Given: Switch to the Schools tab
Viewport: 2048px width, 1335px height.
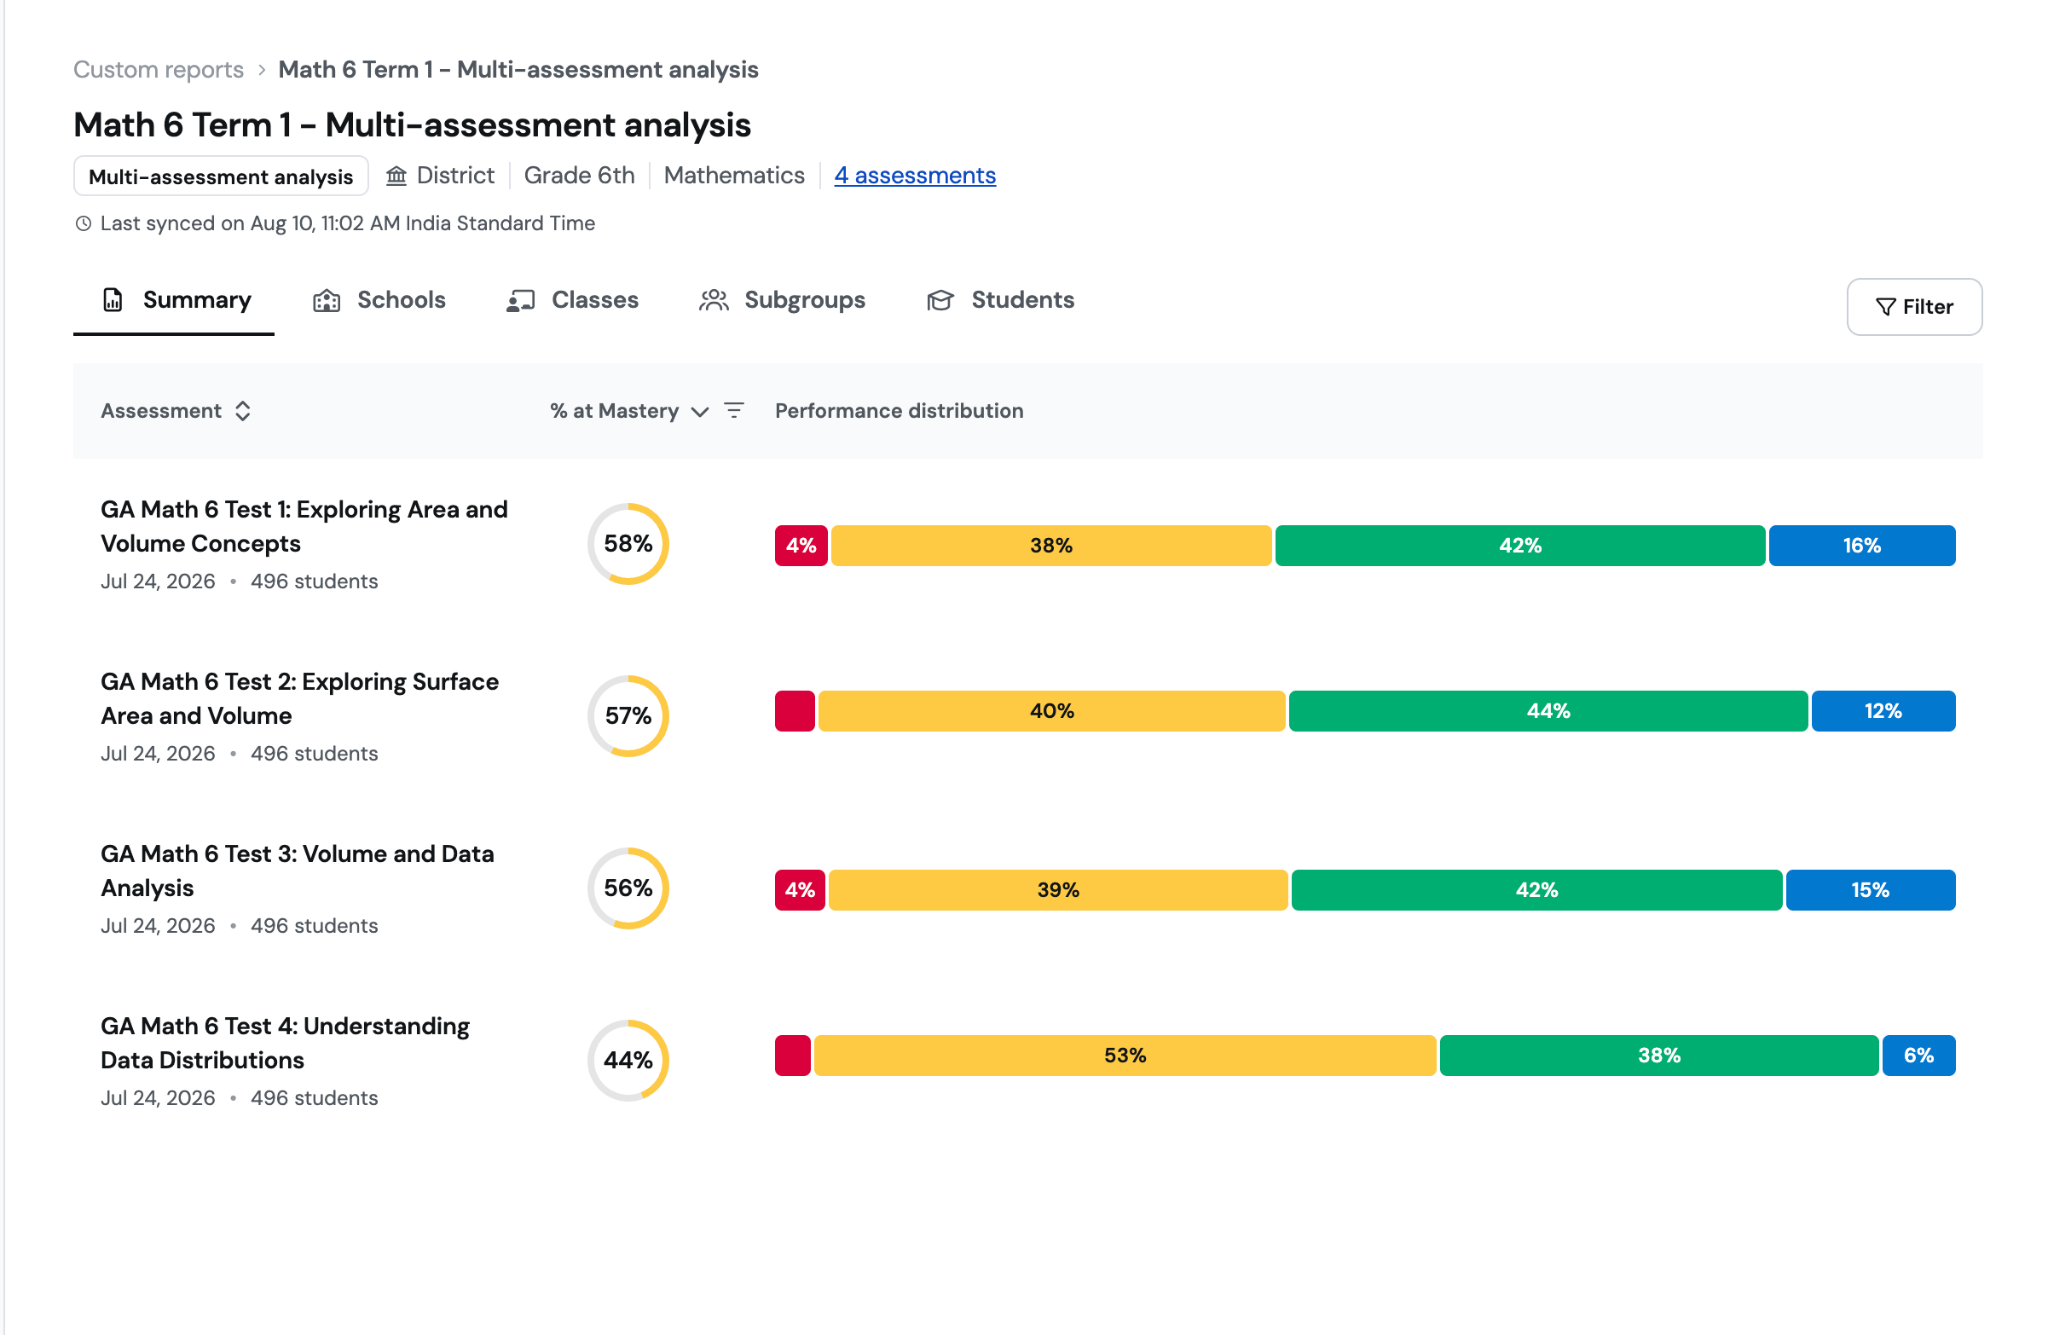Looking at the screenshot, I should tap(380, 301).
